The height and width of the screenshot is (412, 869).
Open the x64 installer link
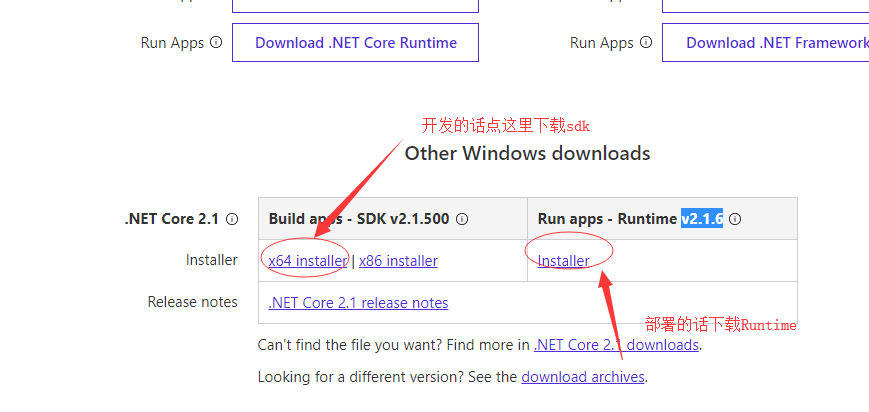click(x=308, y=260)
